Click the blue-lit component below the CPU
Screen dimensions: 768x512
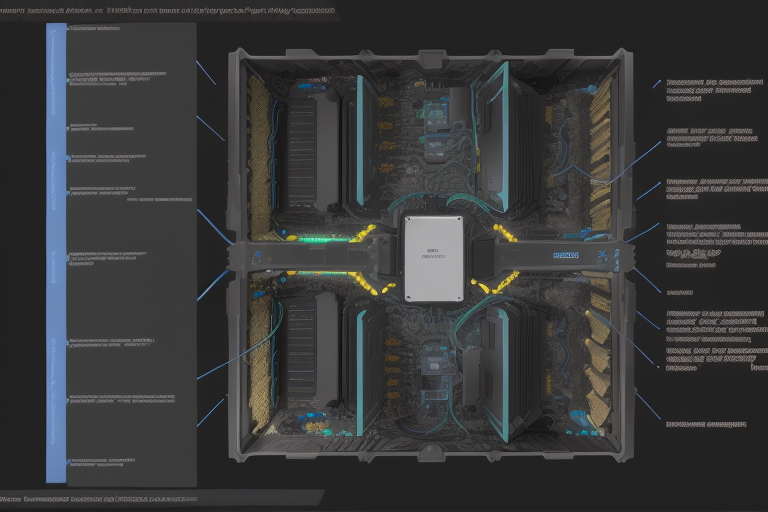435,365
